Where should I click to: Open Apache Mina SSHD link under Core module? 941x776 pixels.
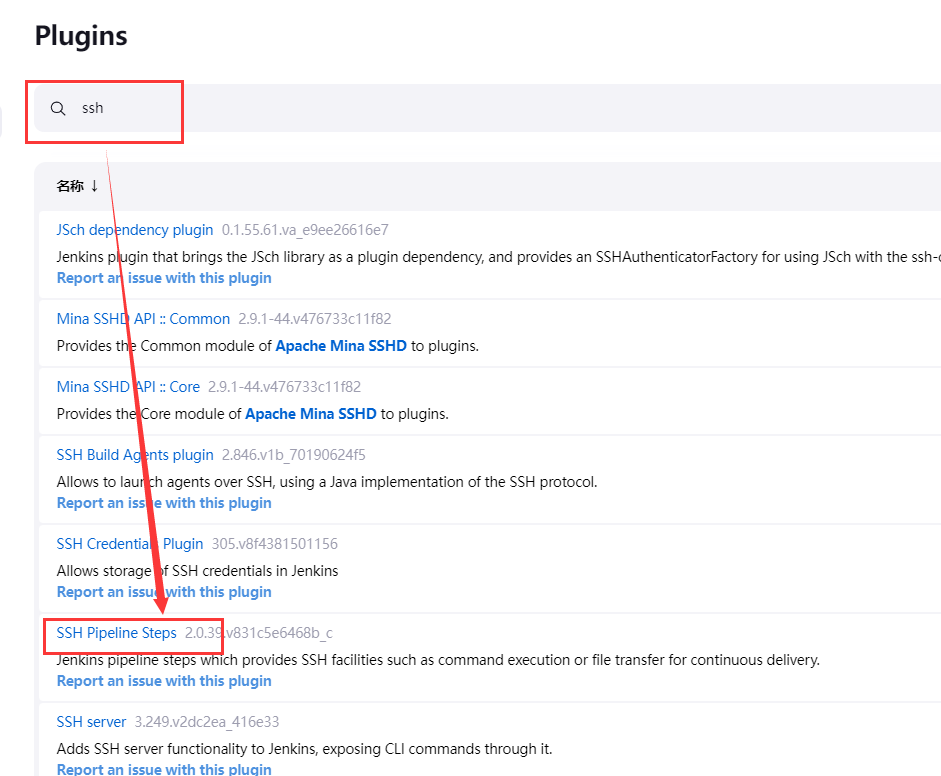pyautogui.click(x=311, y=414)
